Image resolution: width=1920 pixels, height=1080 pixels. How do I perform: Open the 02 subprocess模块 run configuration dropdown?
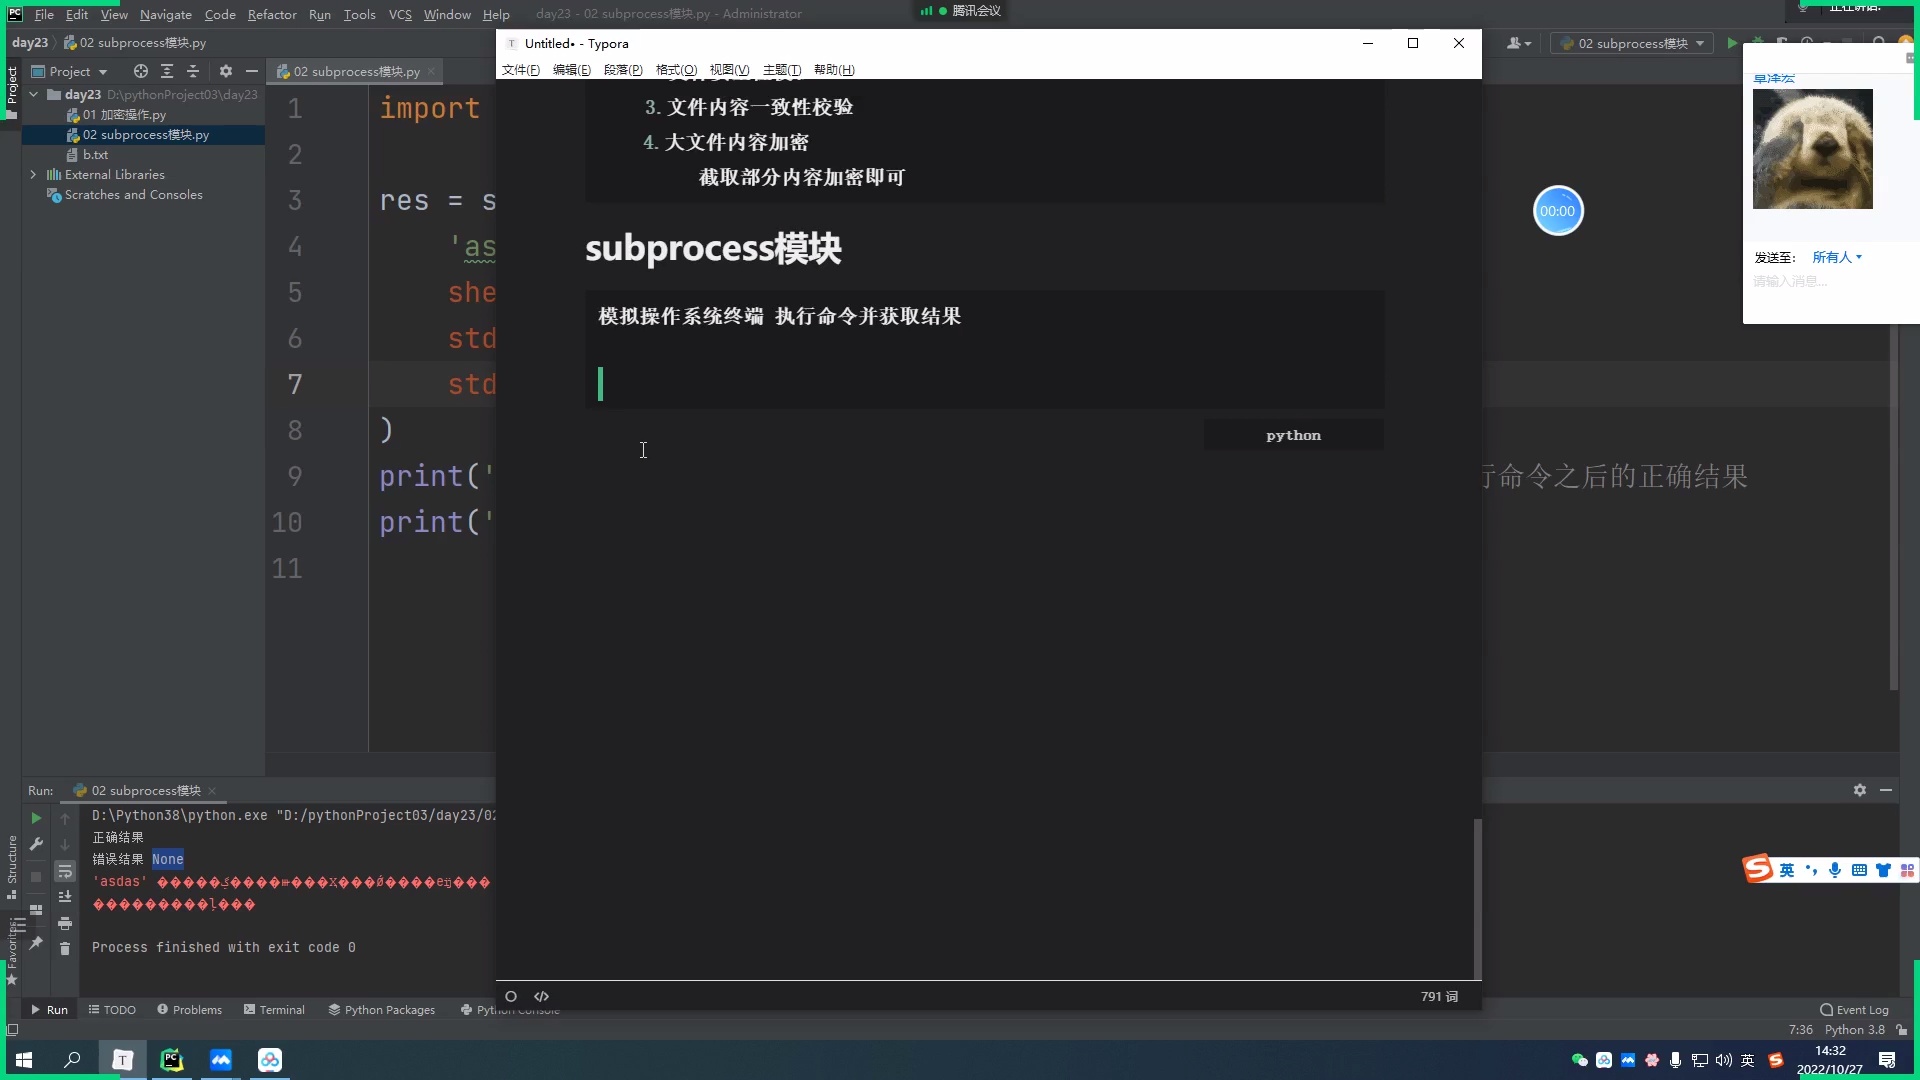pyautogui.click(x=1701, y=43)
